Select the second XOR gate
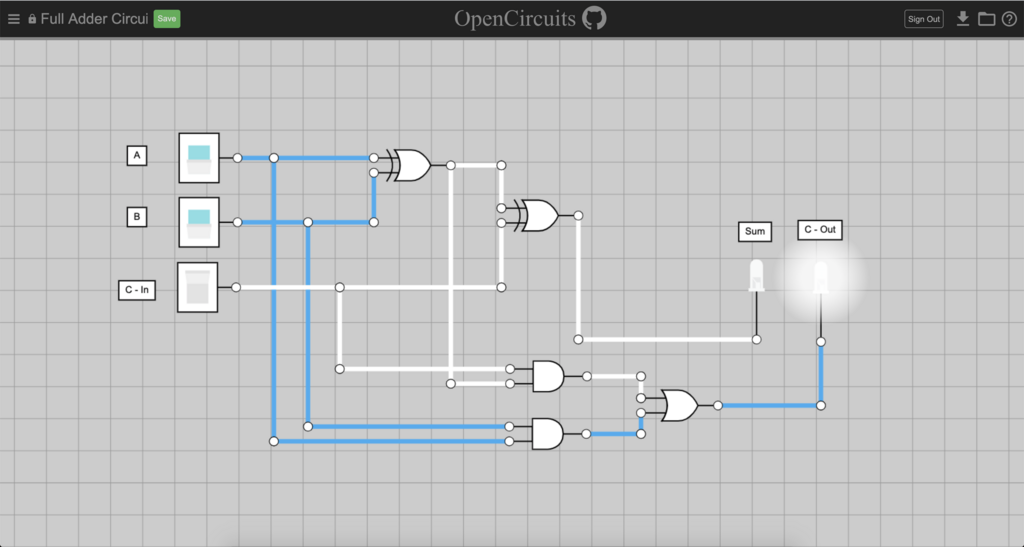 (x=537, y=215)
